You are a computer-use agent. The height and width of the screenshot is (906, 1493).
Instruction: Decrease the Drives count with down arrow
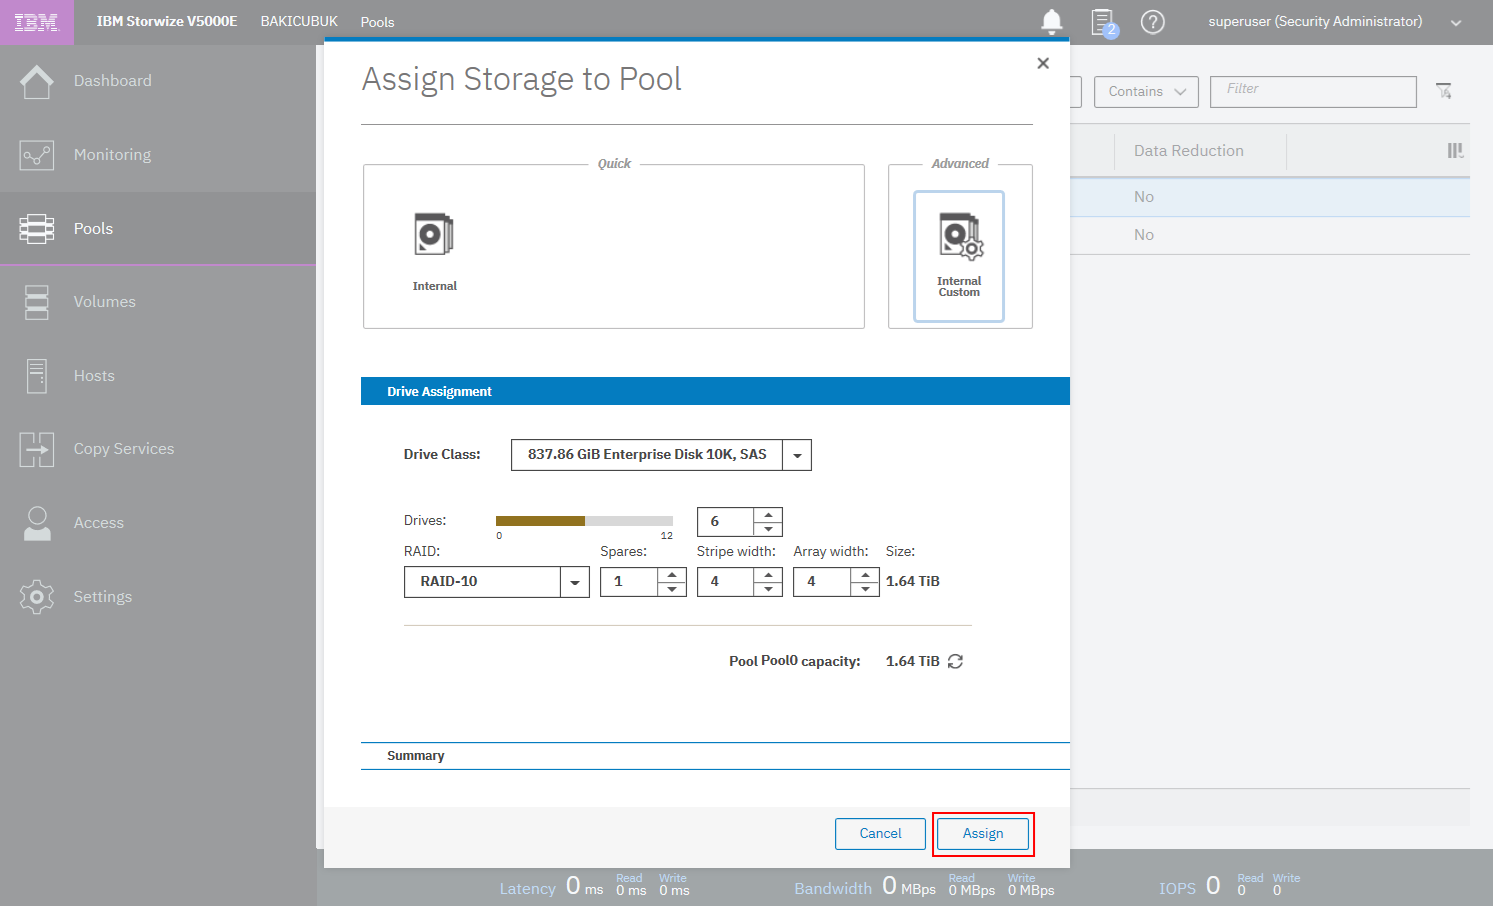[x=768, y=529]
